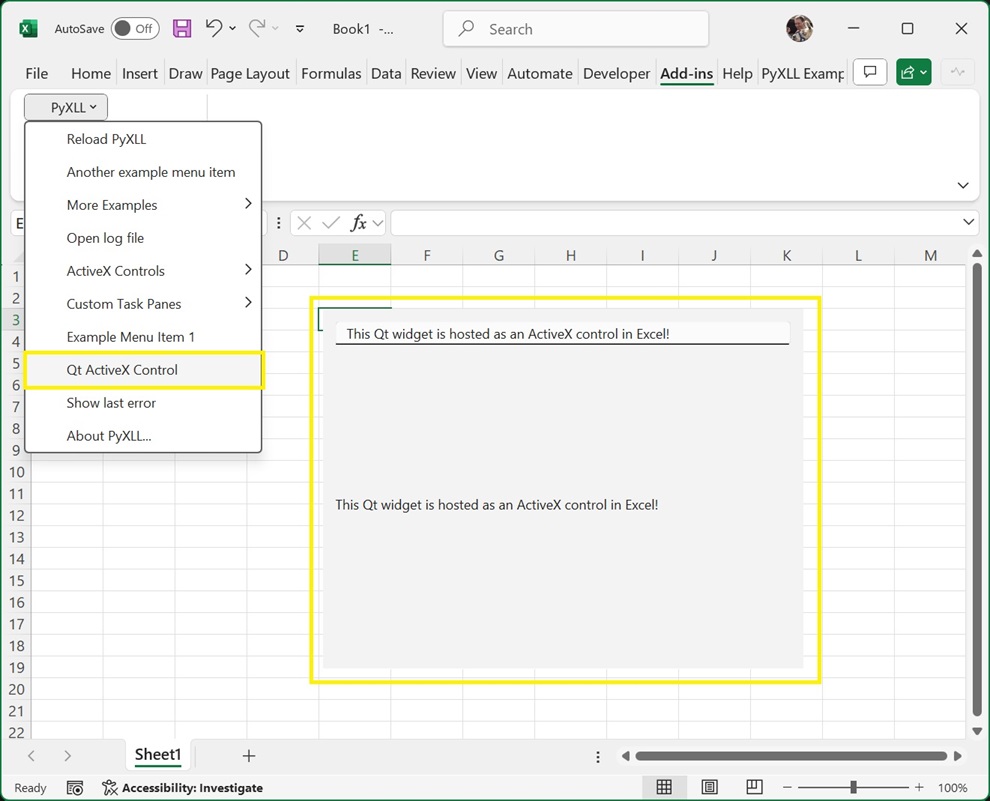Open the macro recording status icon
Image resolution: width=990 pixels, height=801 pixels.
pyautogui.click(x=75, y=788)
